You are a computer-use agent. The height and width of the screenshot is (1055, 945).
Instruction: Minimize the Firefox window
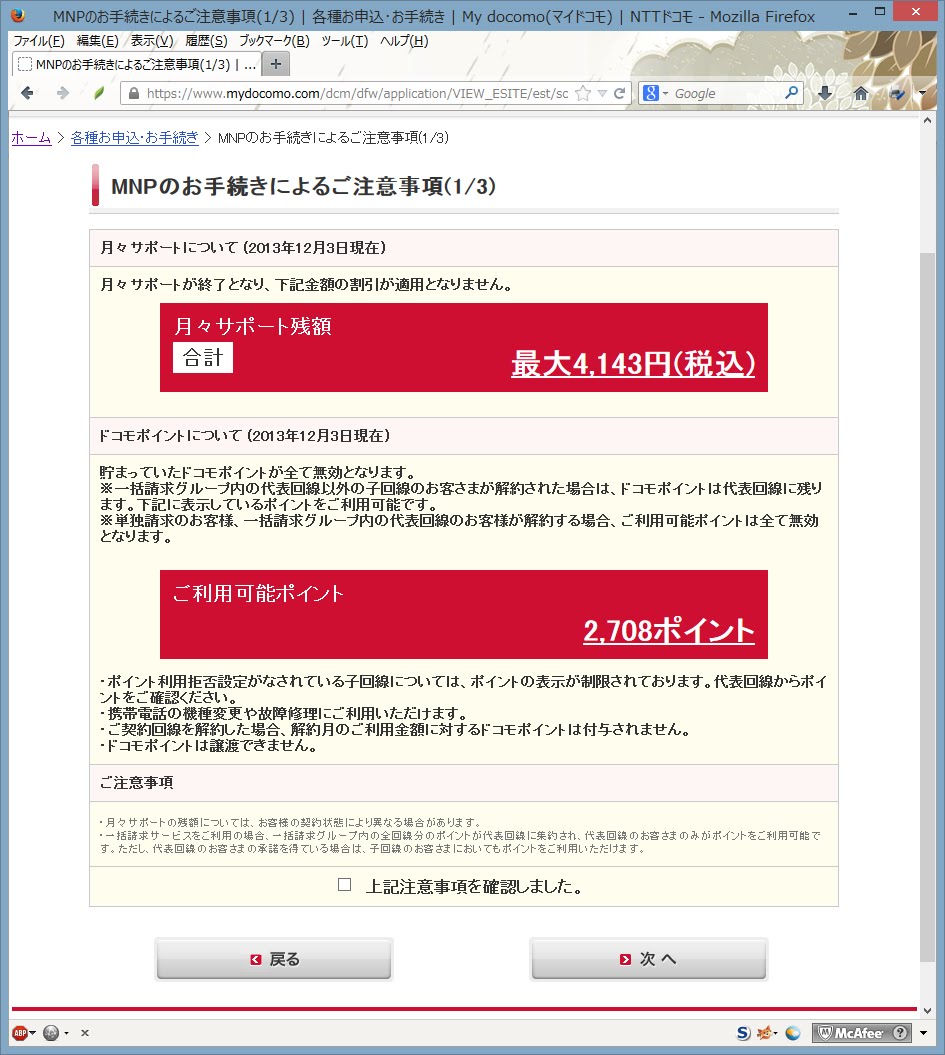853,12
